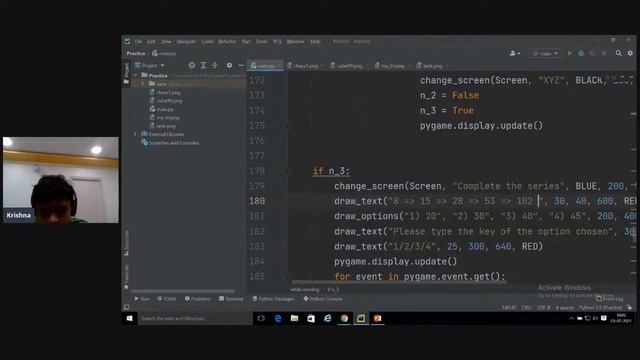Open the main run configuration dropdown
This screenshot has height=360, width=640.
pos(545,53)
